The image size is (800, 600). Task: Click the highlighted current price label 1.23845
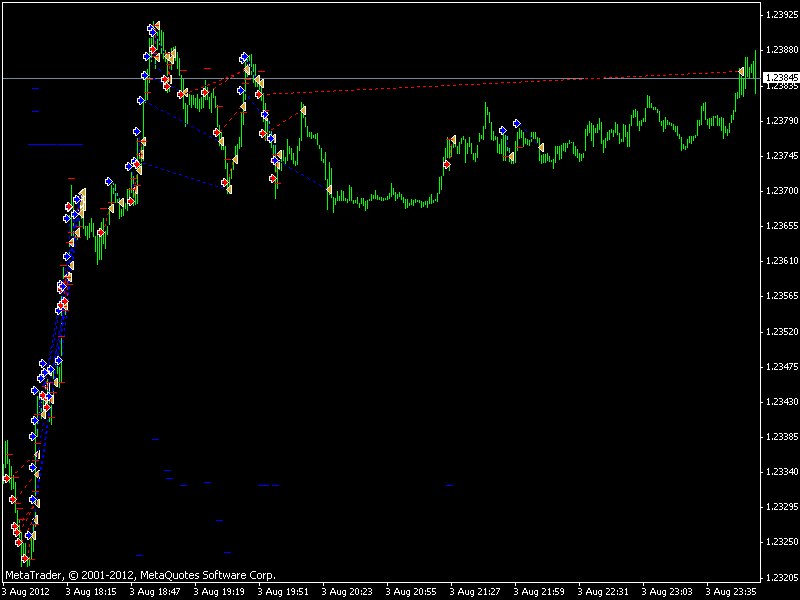781,78
